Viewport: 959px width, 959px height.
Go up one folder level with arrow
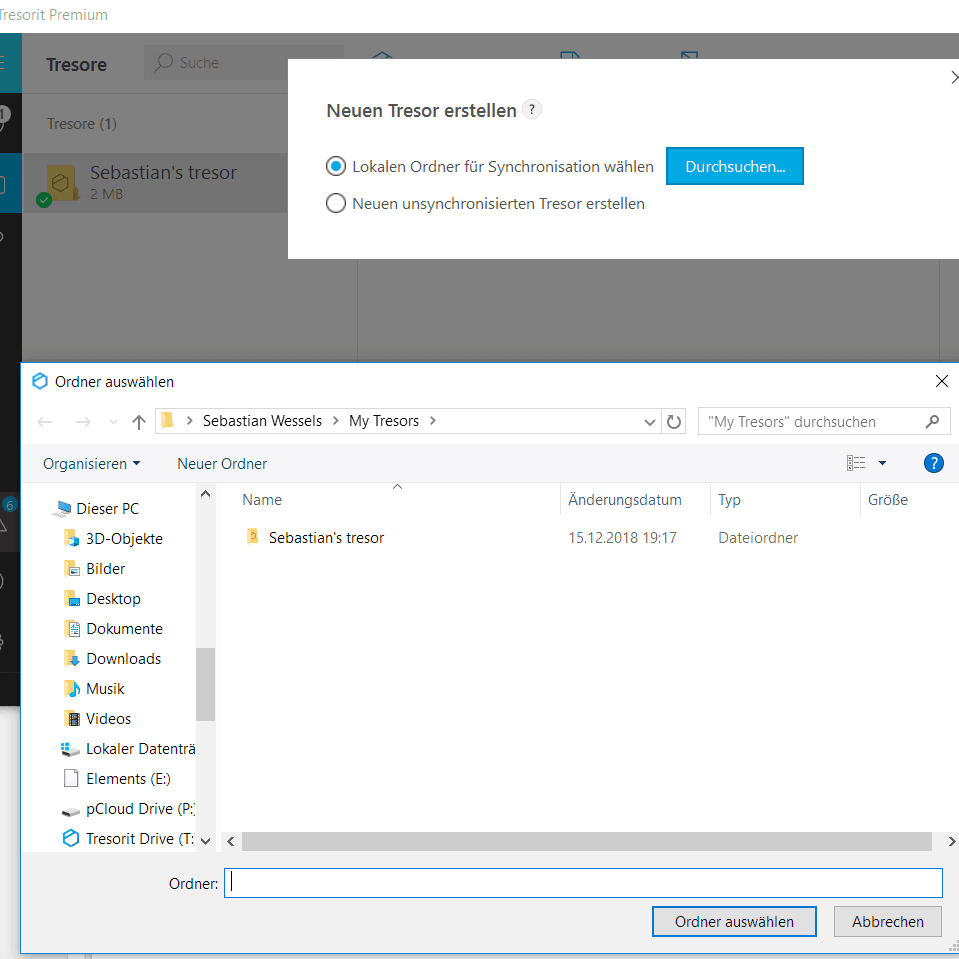139,422
